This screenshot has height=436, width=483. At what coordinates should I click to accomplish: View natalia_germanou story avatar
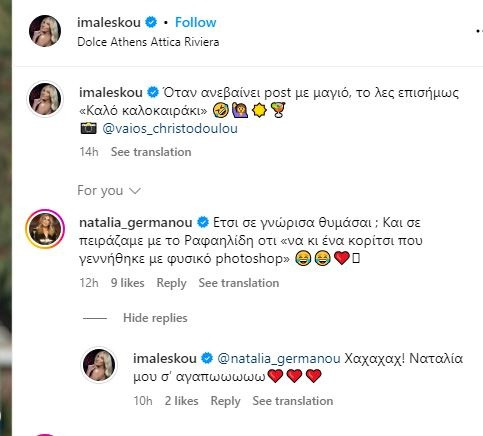click(x=45, y=229)
